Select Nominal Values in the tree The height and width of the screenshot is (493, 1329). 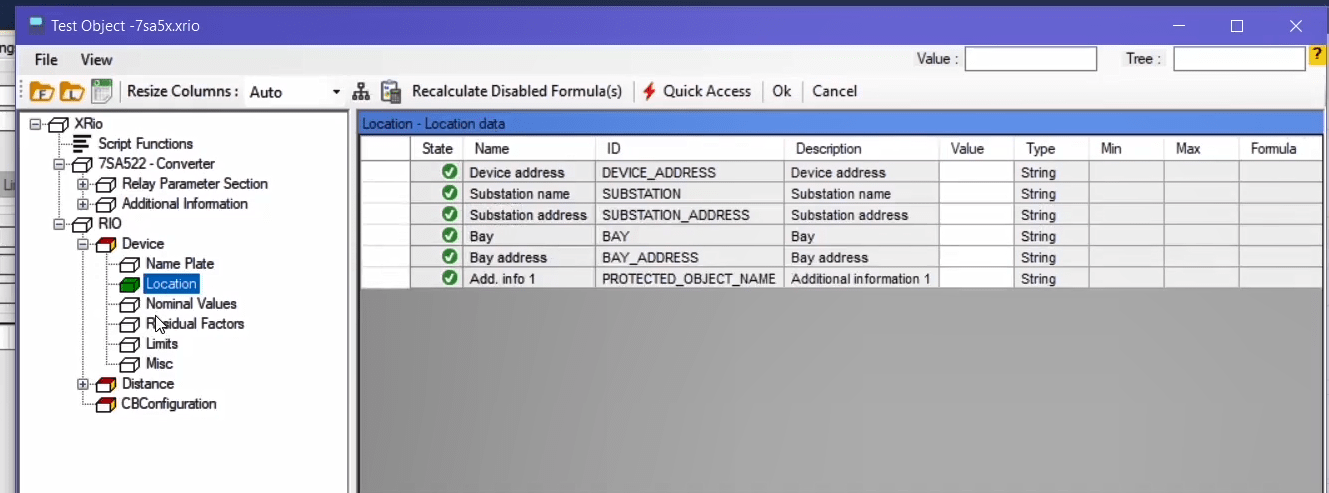point(191,304)
